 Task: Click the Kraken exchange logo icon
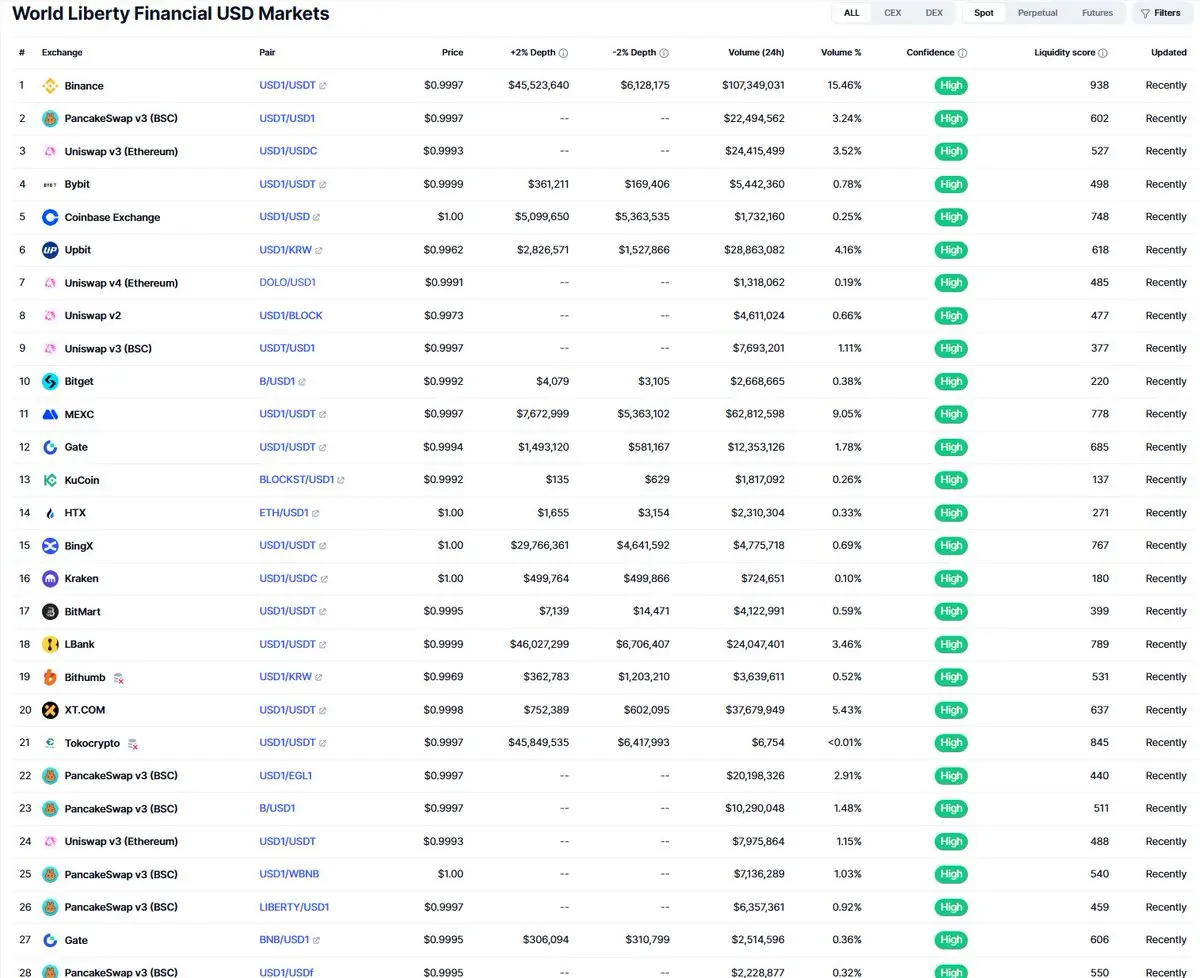50,579
